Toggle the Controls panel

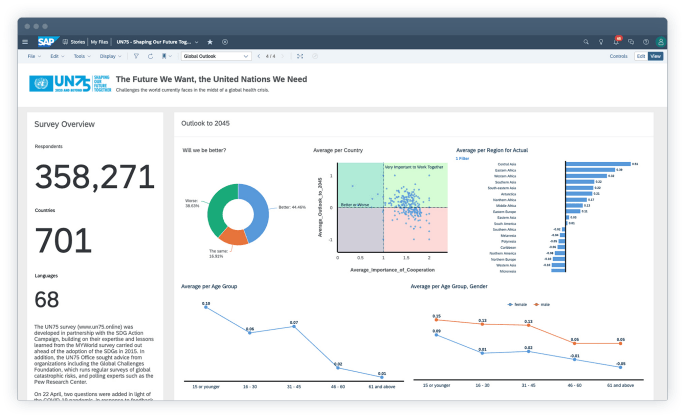pyautogui.click(x=619, y=56)
